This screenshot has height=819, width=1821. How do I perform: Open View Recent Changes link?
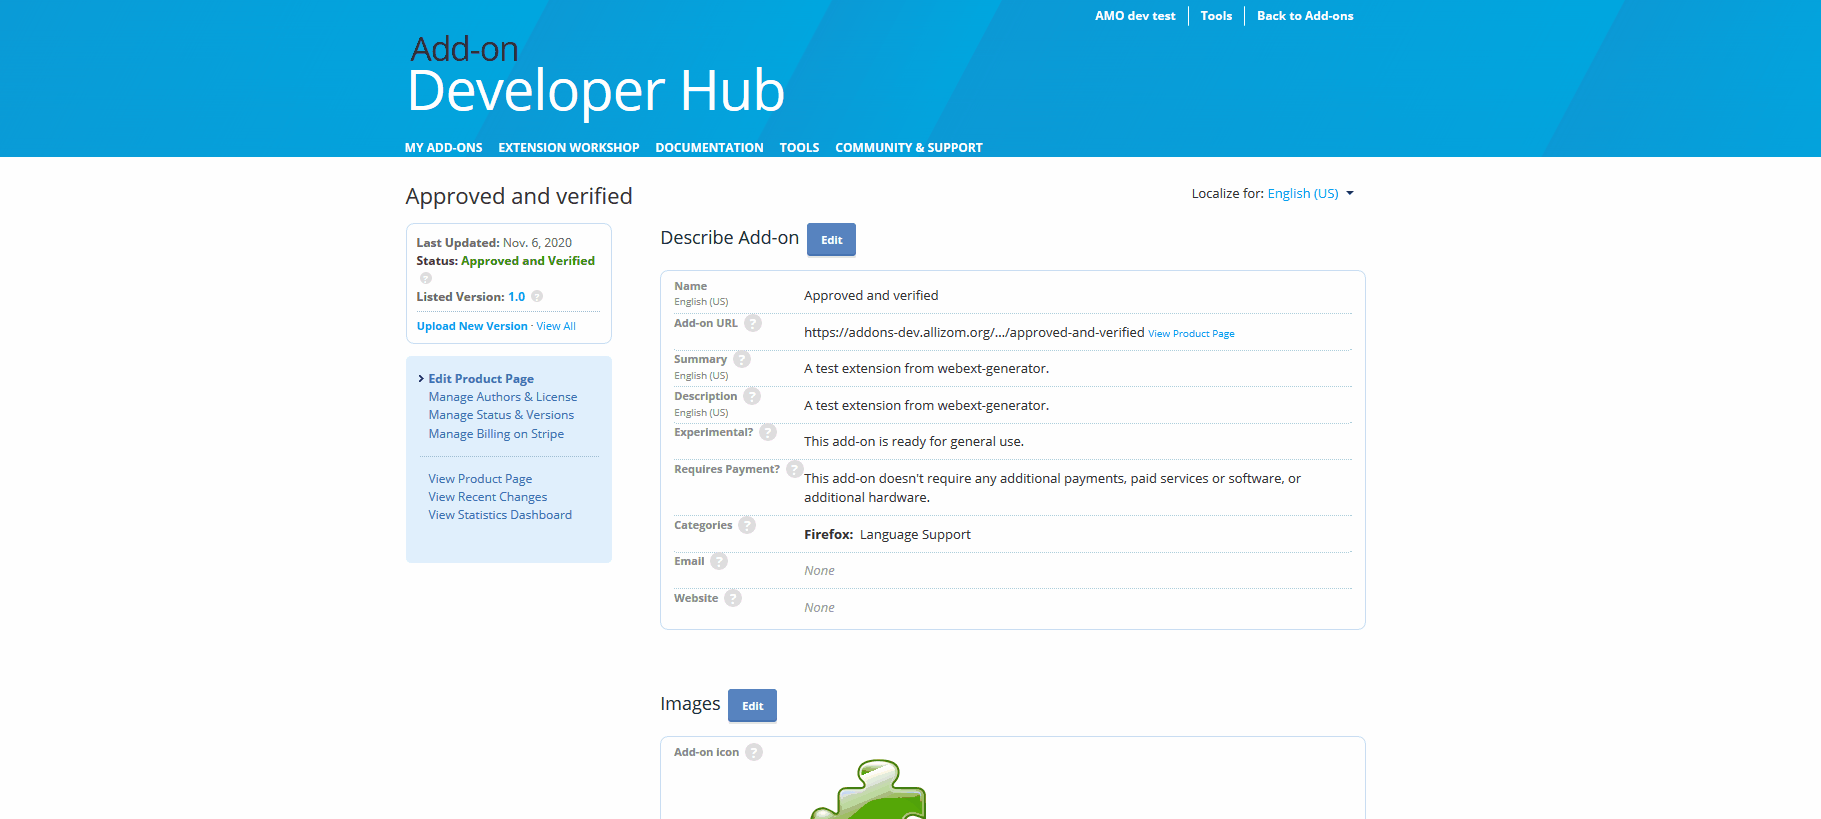coord(488,497)
